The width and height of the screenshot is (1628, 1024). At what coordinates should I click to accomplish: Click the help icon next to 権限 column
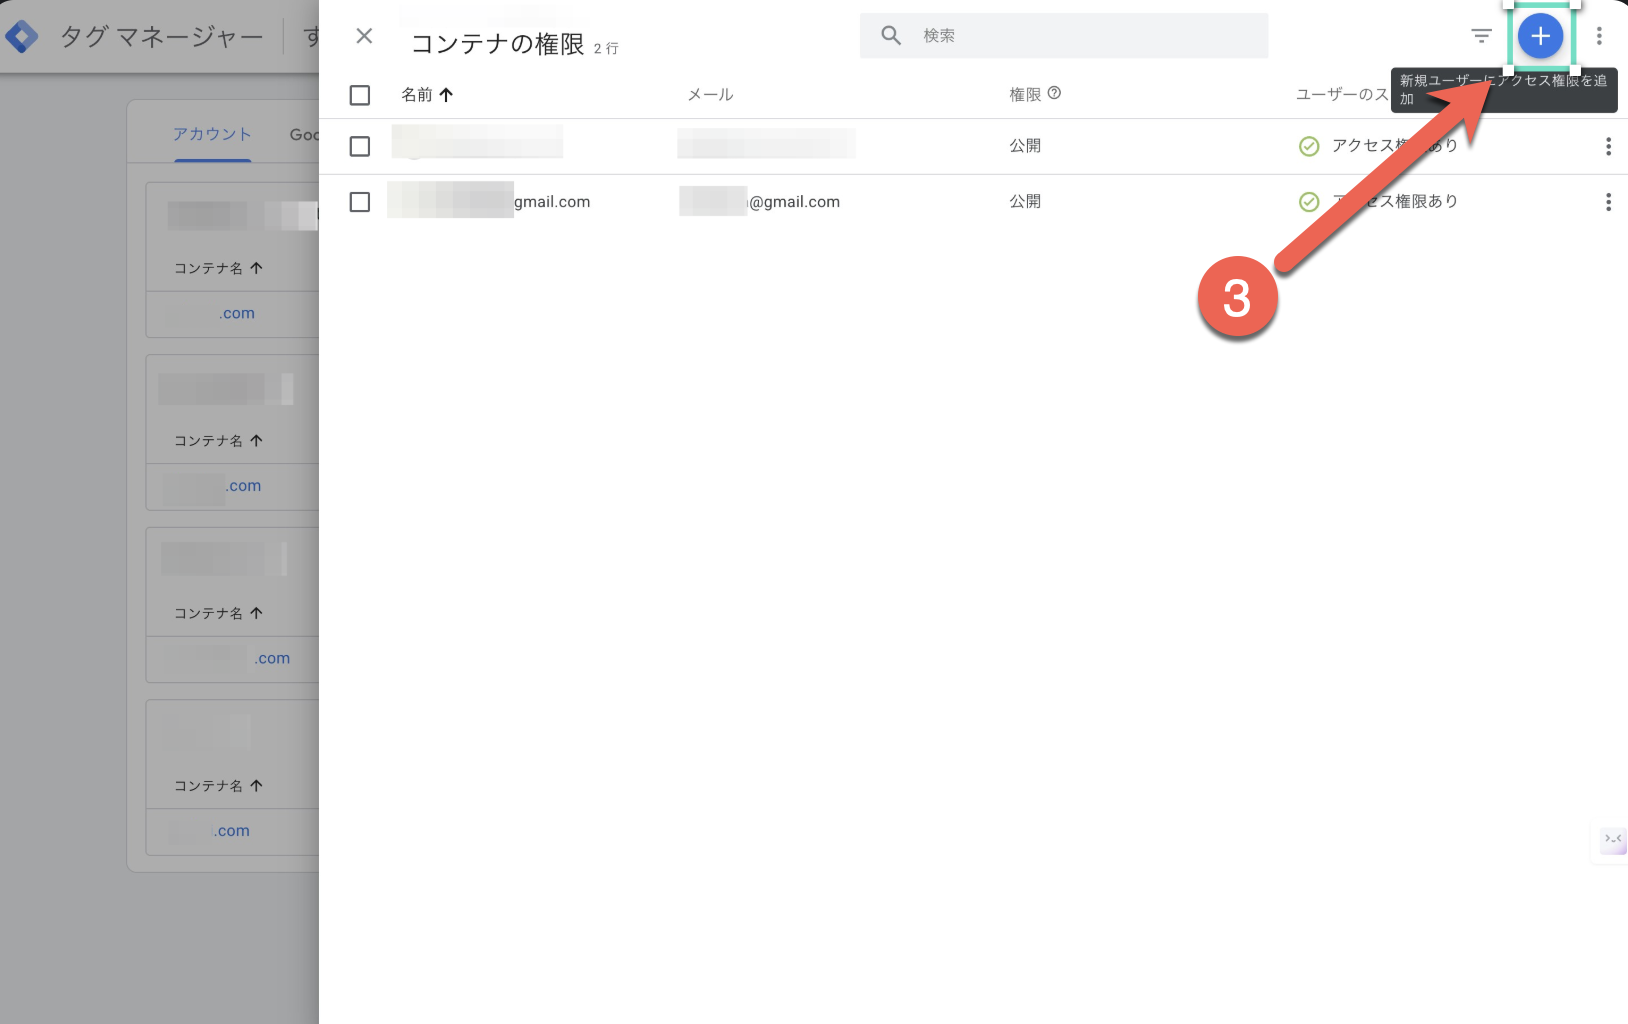click(x=1056, y=93)
